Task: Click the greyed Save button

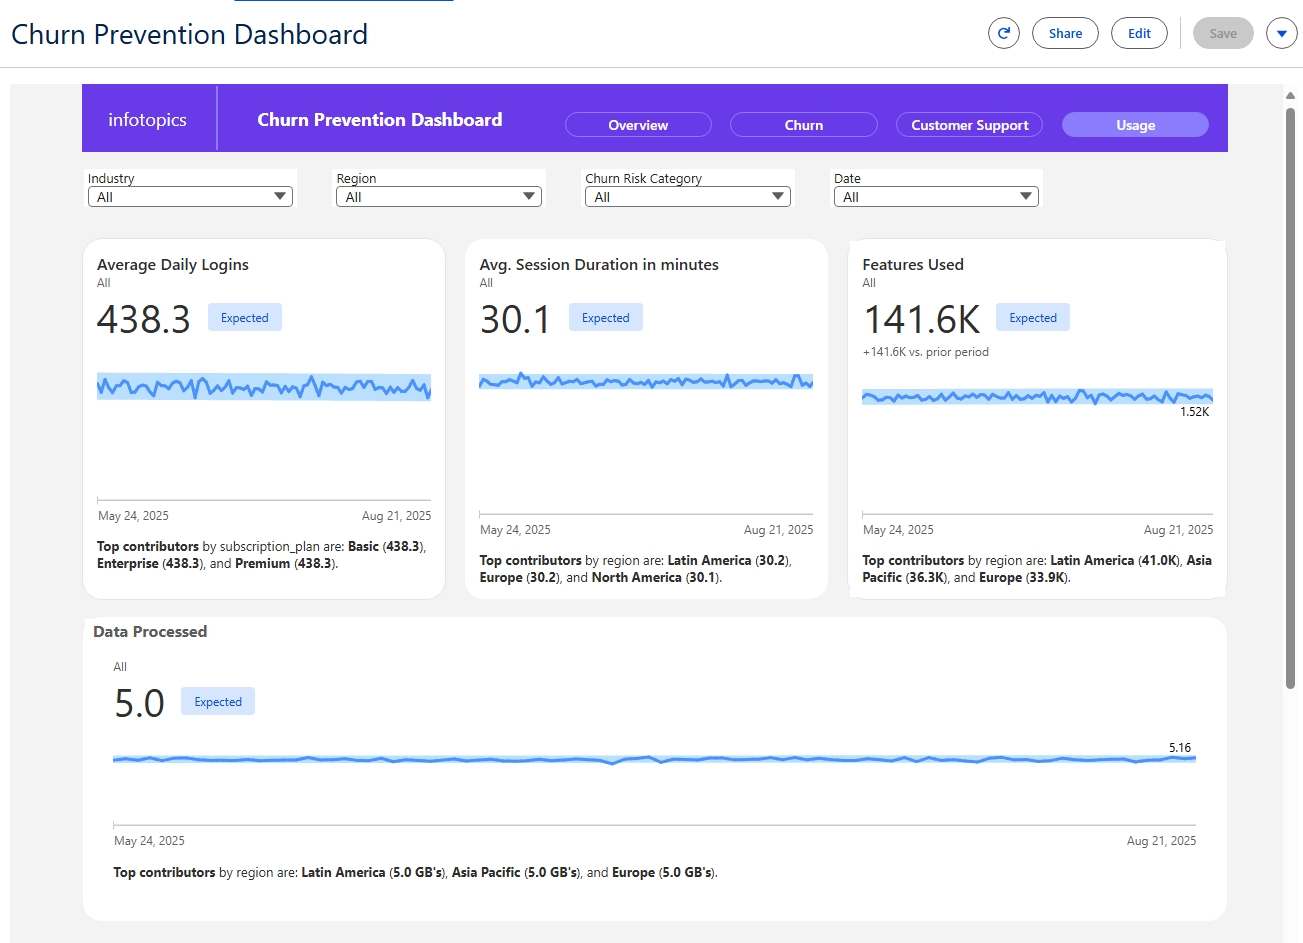Action: pyautogui.click(x=1223, y=33)
